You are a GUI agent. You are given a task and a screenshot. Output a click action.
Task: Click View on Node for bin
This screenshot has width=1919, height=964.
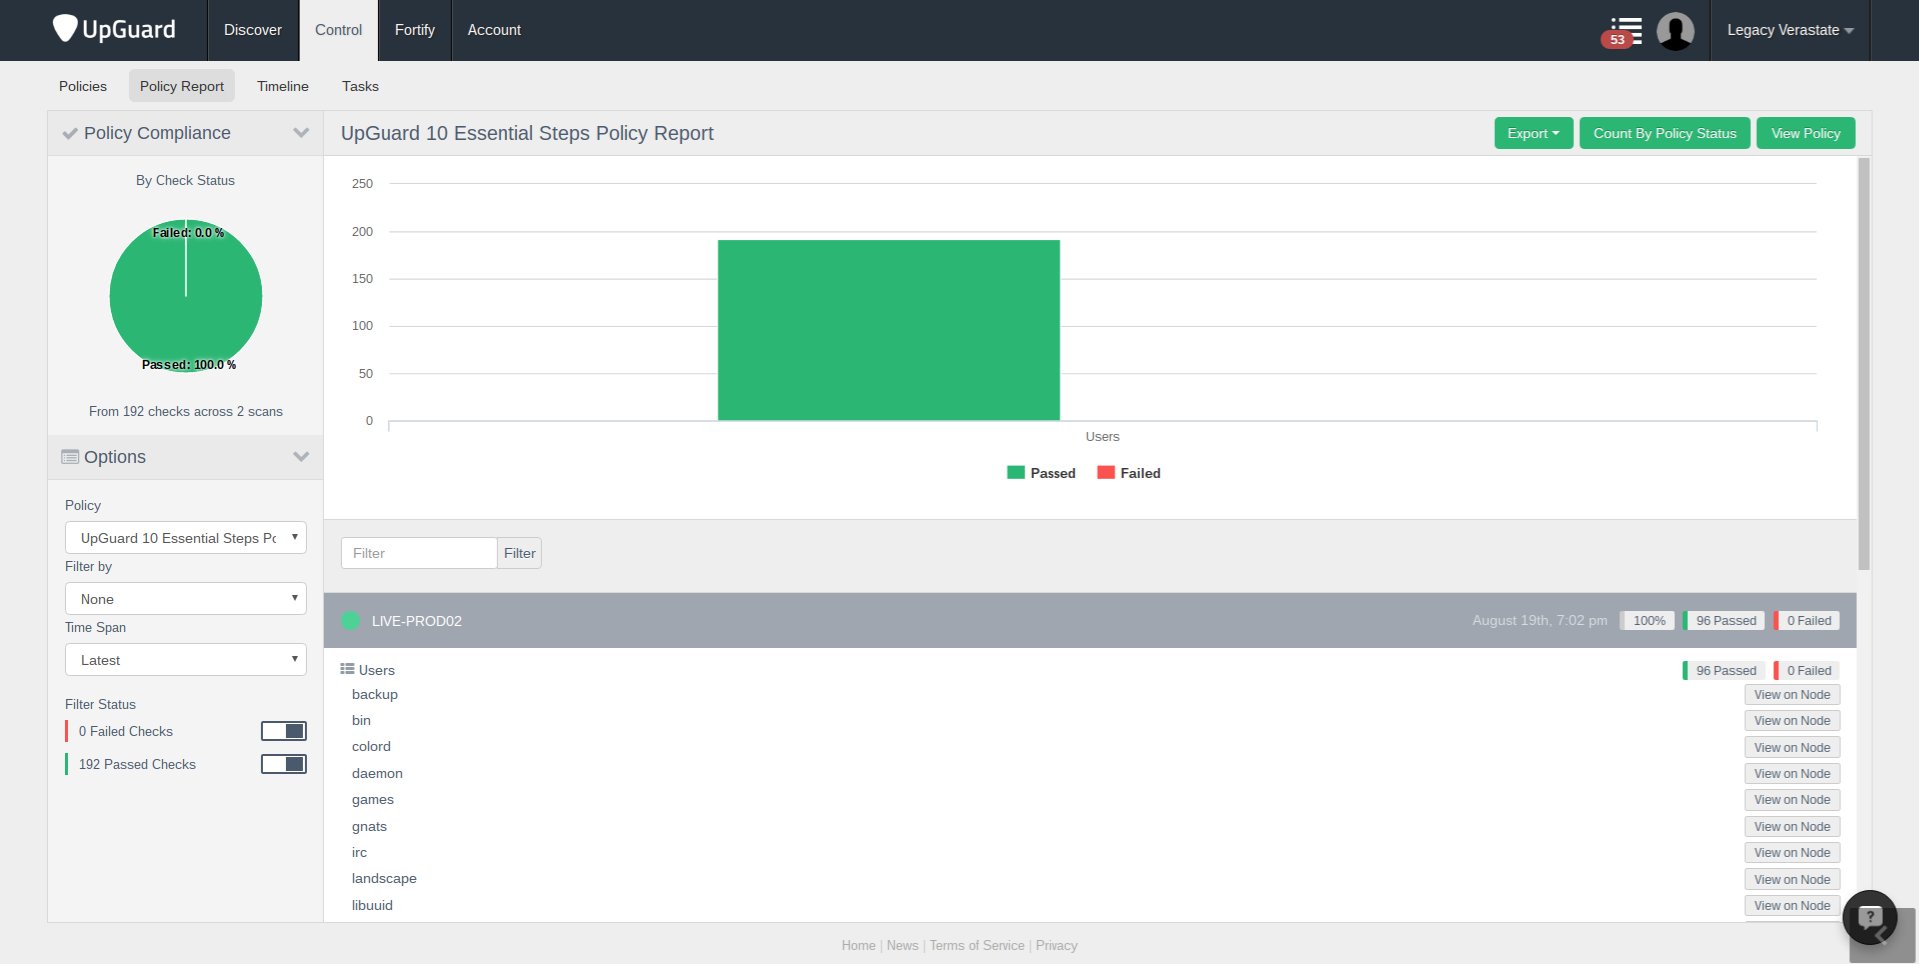(1792, 721)
